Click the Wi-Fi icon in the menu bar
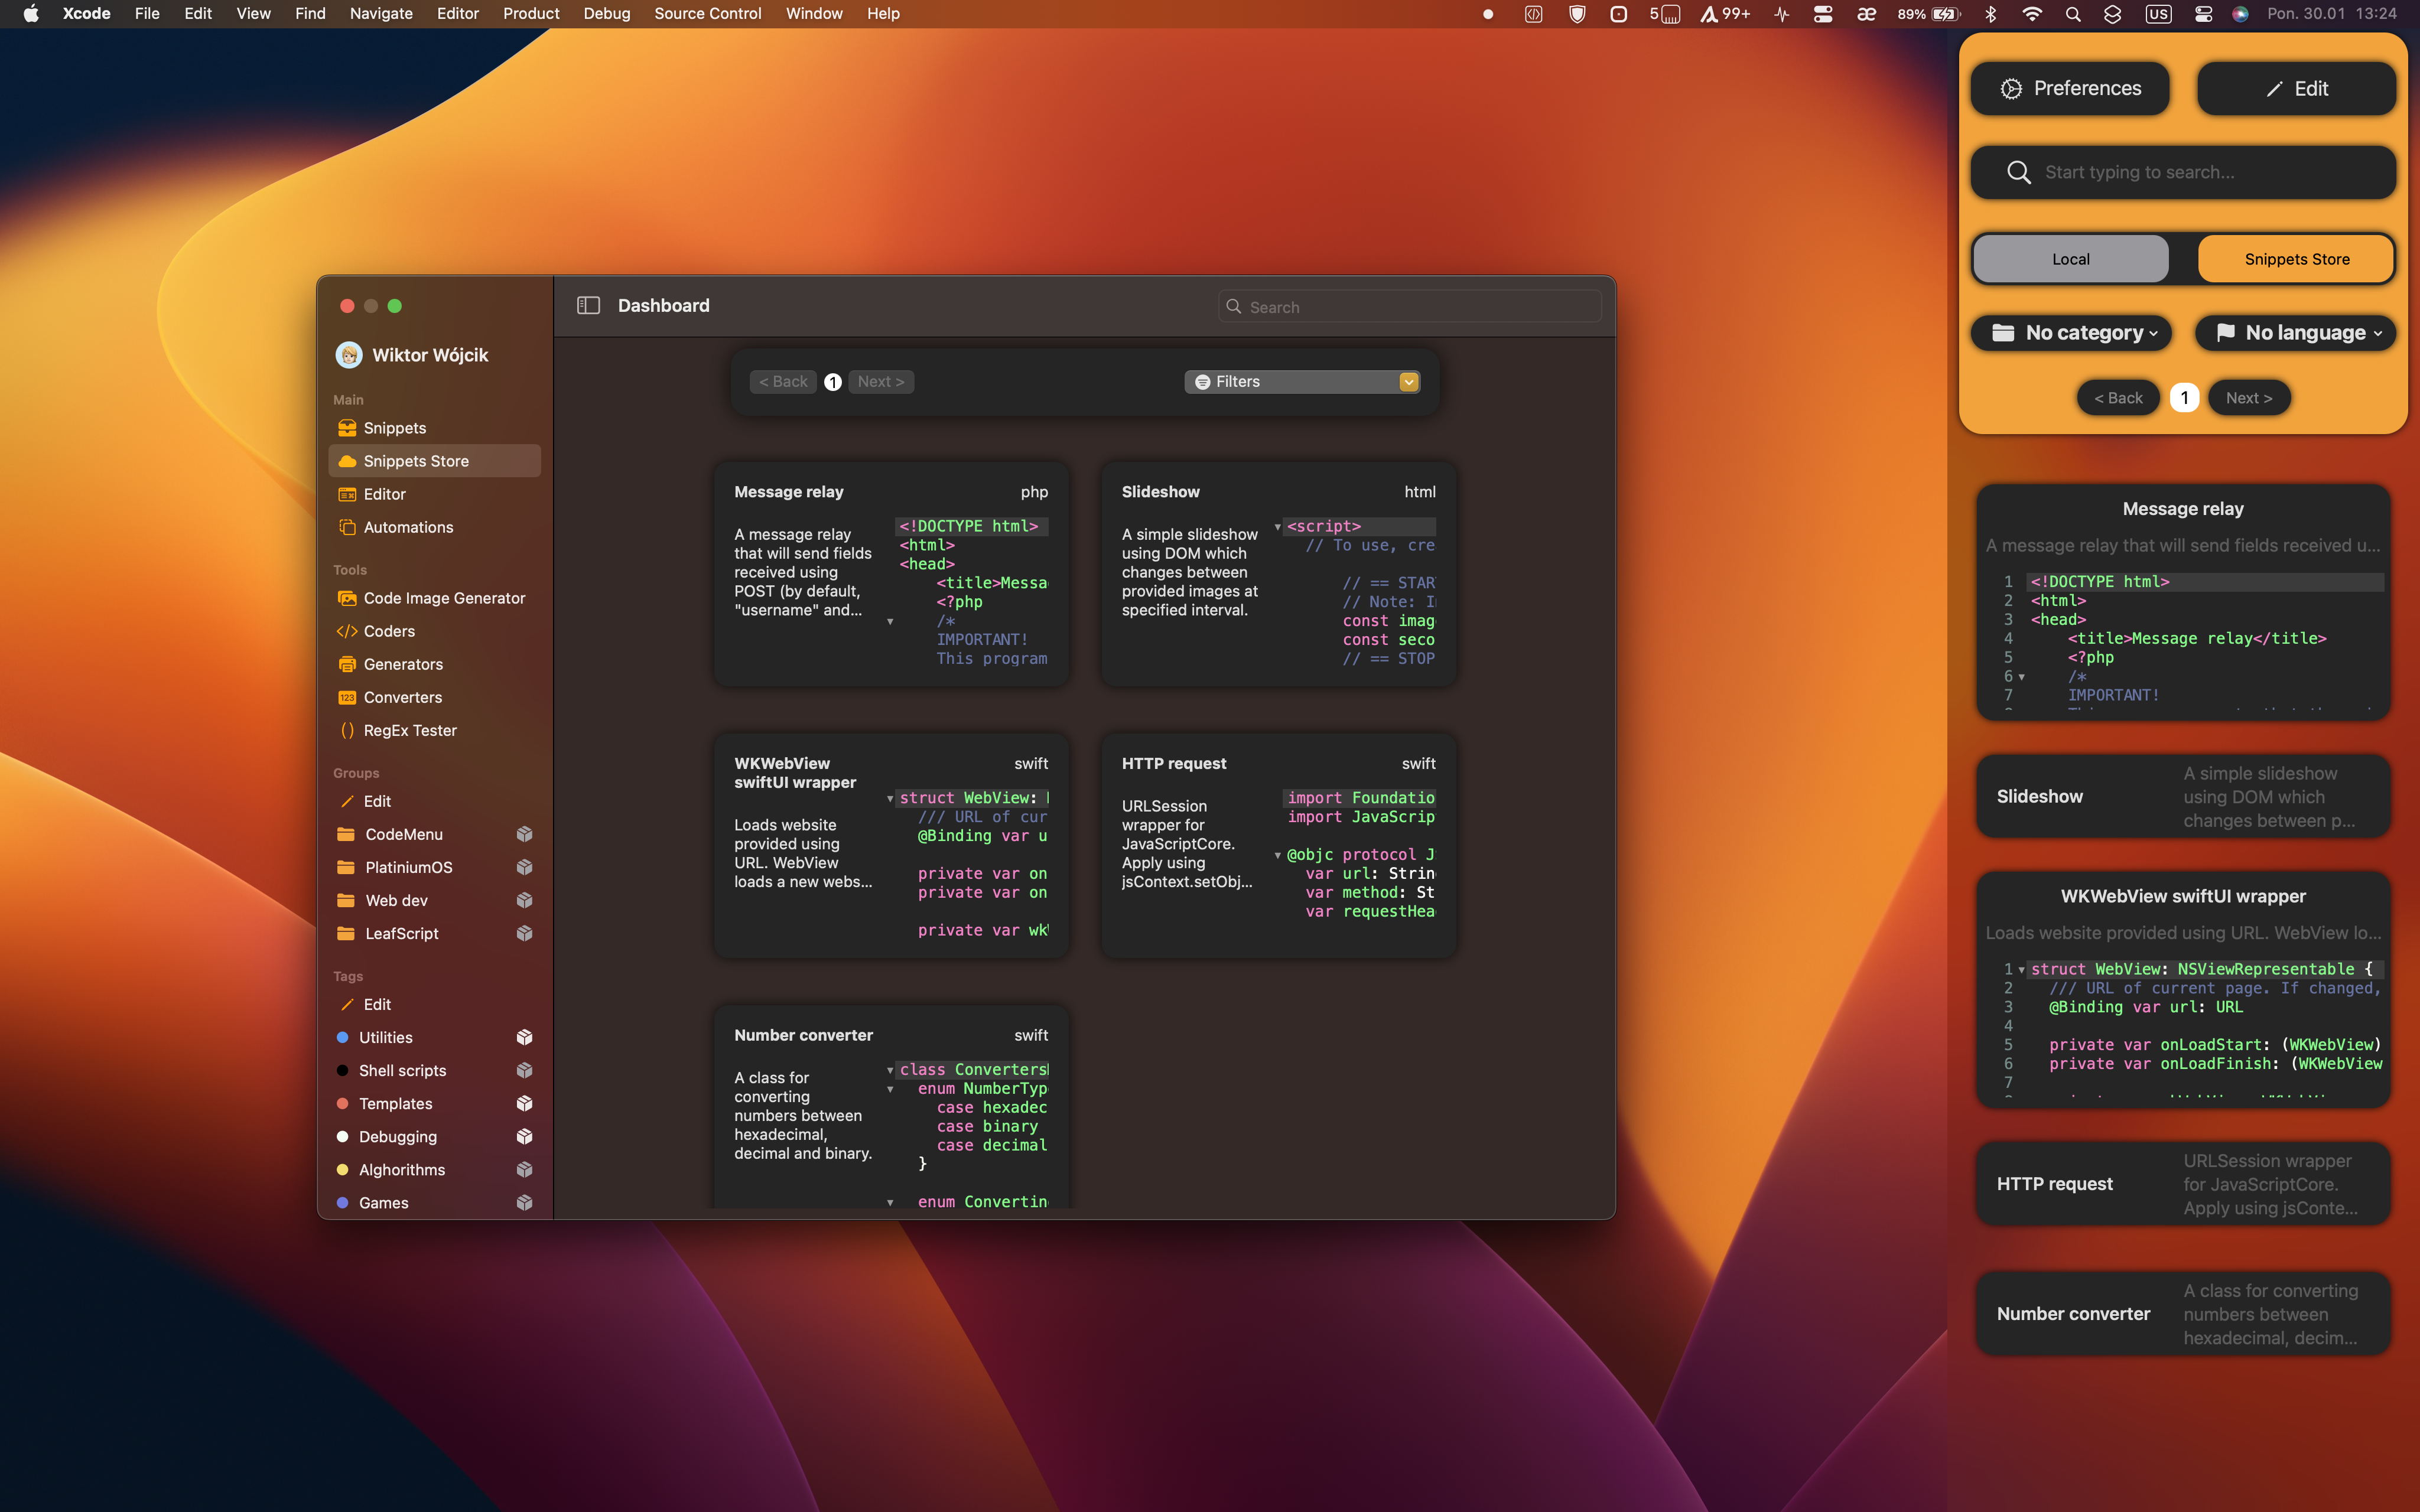 (2031, 14)
